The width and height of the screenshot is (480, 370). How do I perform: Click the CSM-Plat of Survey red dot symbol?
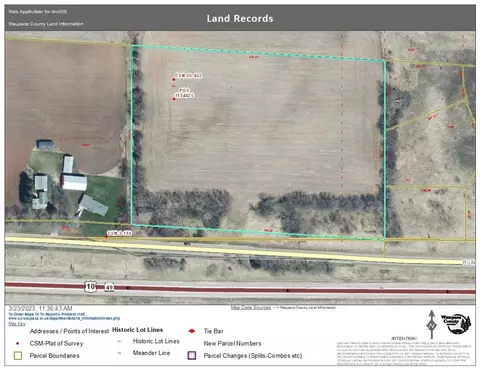(x=18, y=343)
